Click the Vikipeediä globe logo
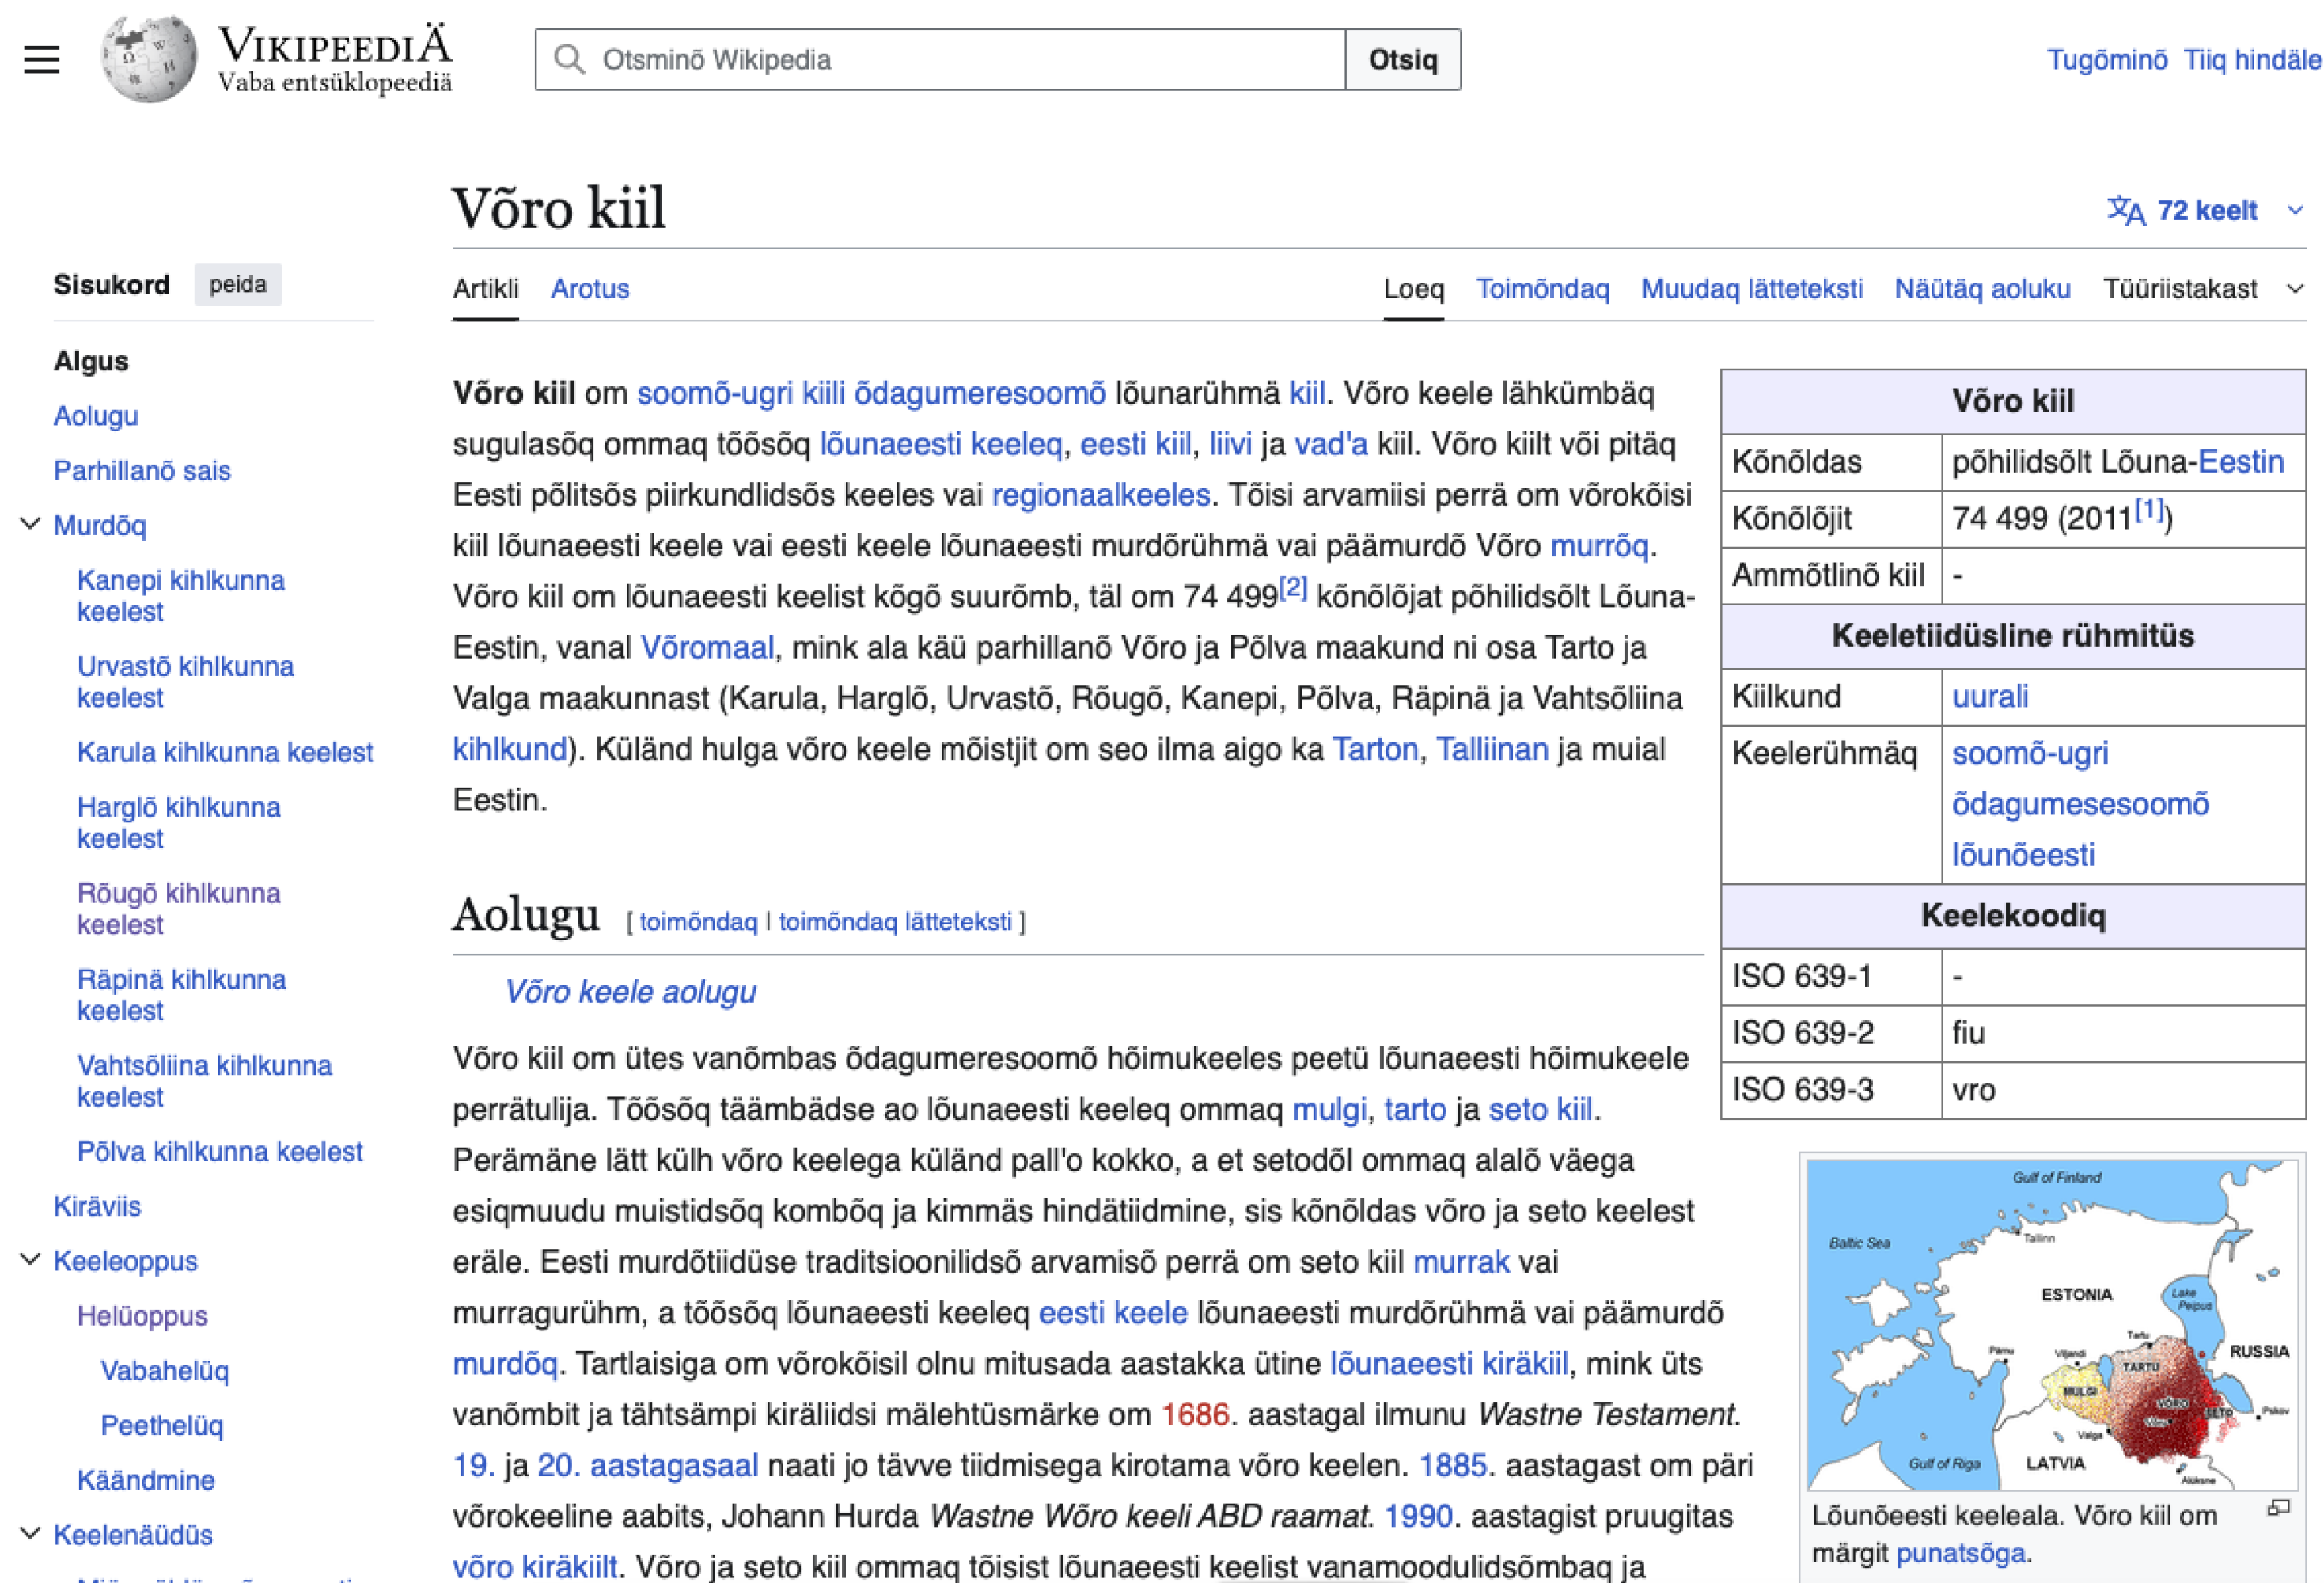Image resolution: width=2324 pixels, height=1583 pixels. (x=148, y=58)
